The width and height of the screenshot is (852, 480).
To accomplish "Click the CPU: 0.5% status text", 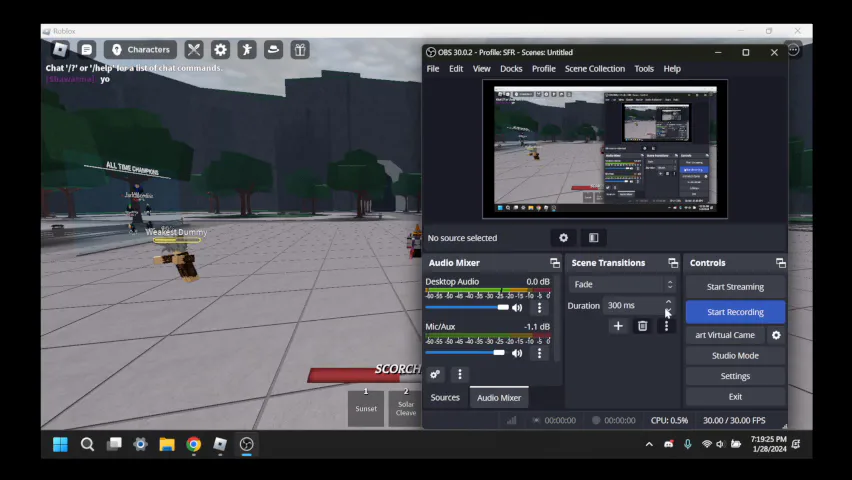I will click(669, 420).
